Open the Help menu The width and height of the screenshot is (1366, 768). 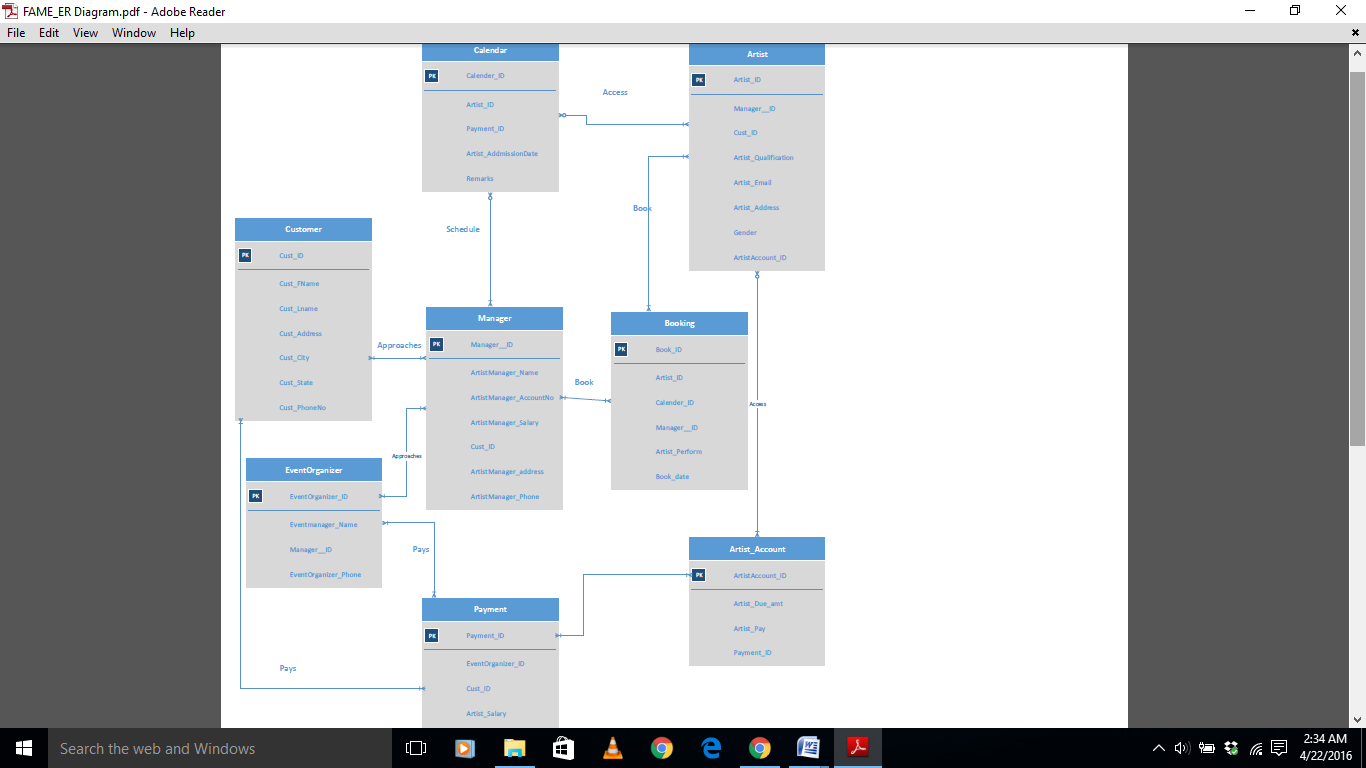182,33
